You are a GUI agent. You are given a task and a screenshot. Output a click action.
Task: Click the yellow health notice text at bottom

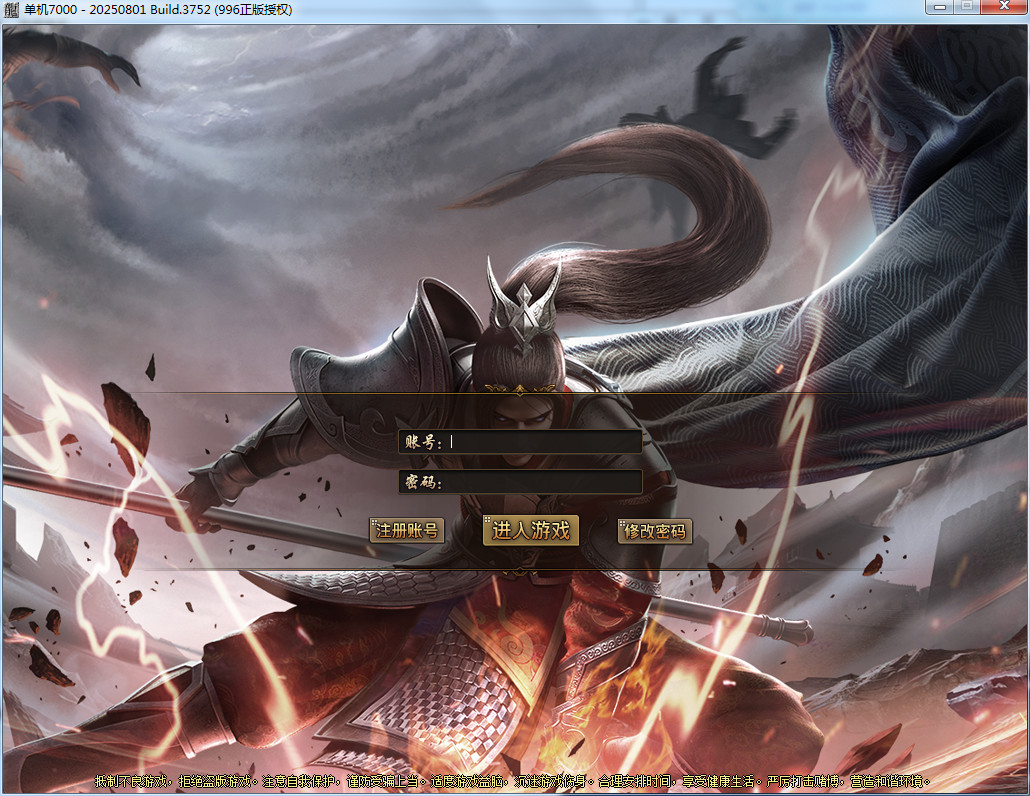click(514, 780)
